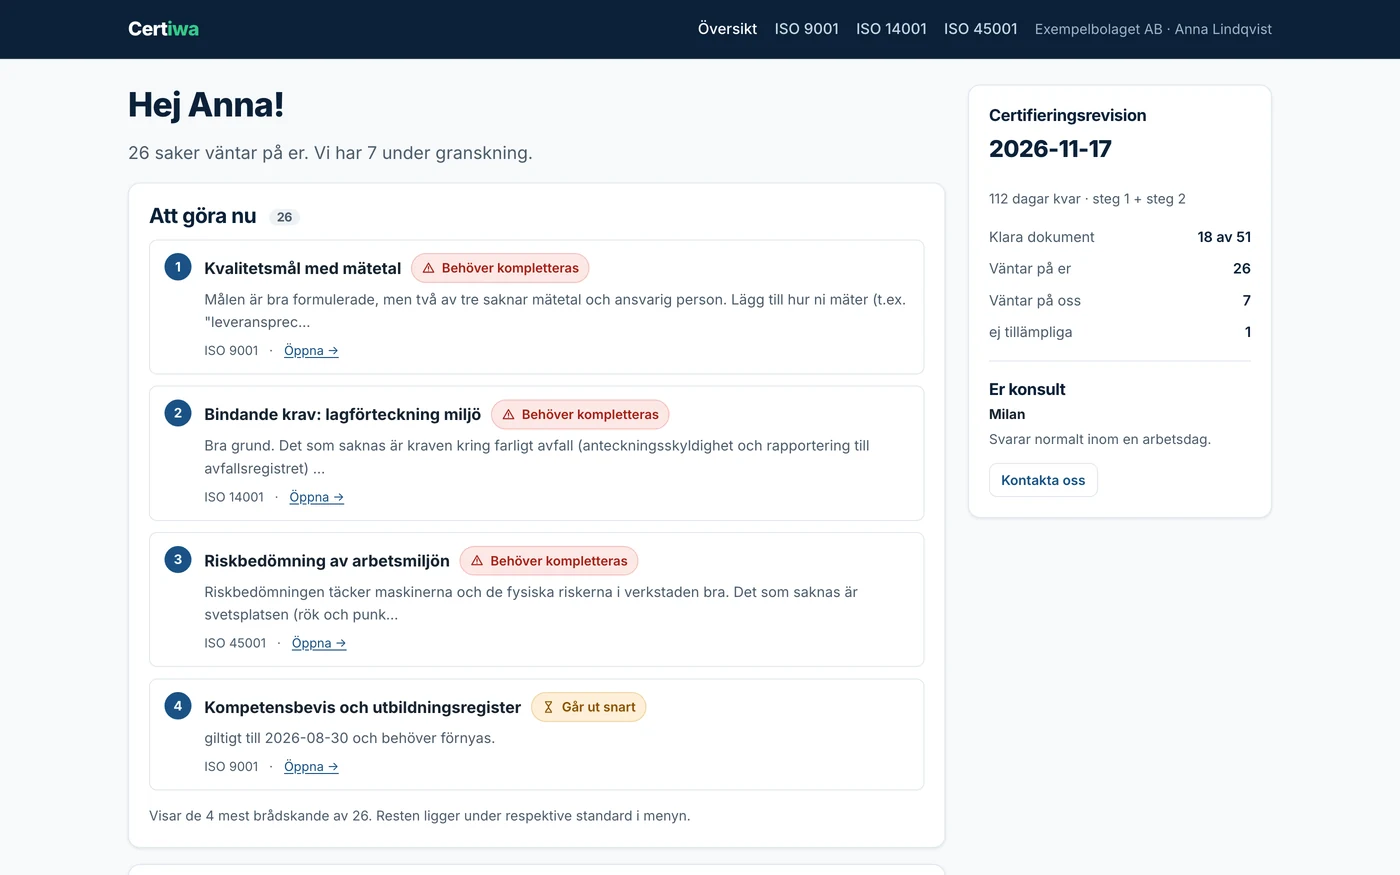This screenshot has width=1400, height=875.
Task: Click the ej tillämpliga row label
Action: pos(1030,332)
